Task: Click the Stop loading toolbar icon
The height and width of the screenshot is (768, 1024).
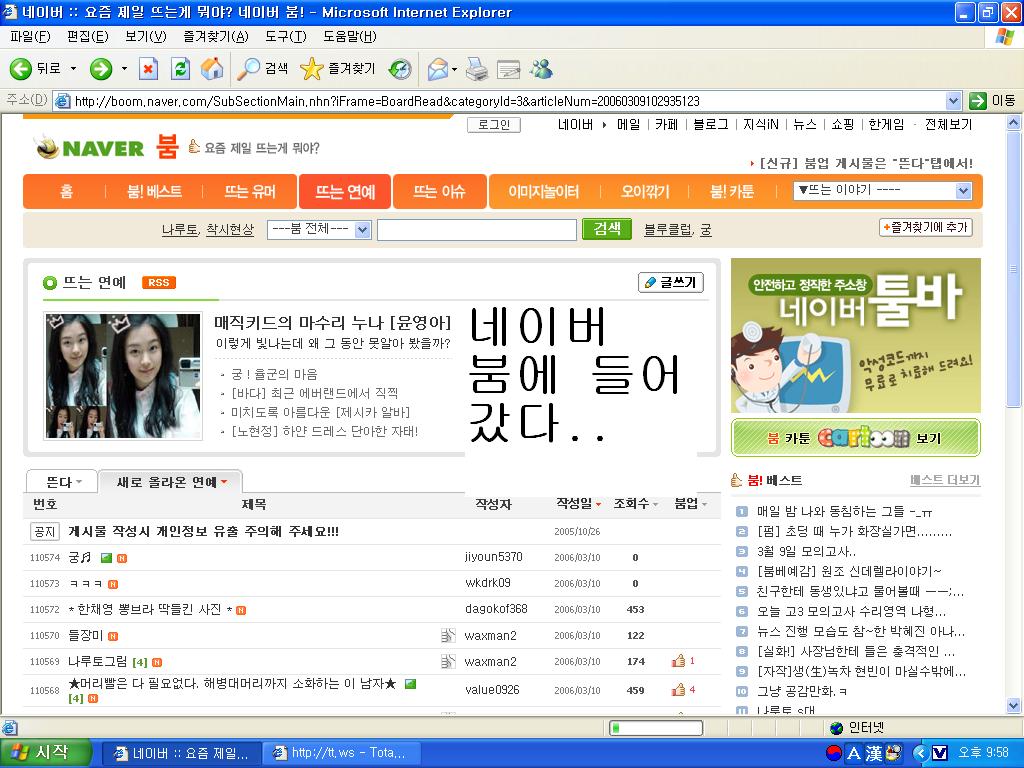Action: click(x=148, y=69)
